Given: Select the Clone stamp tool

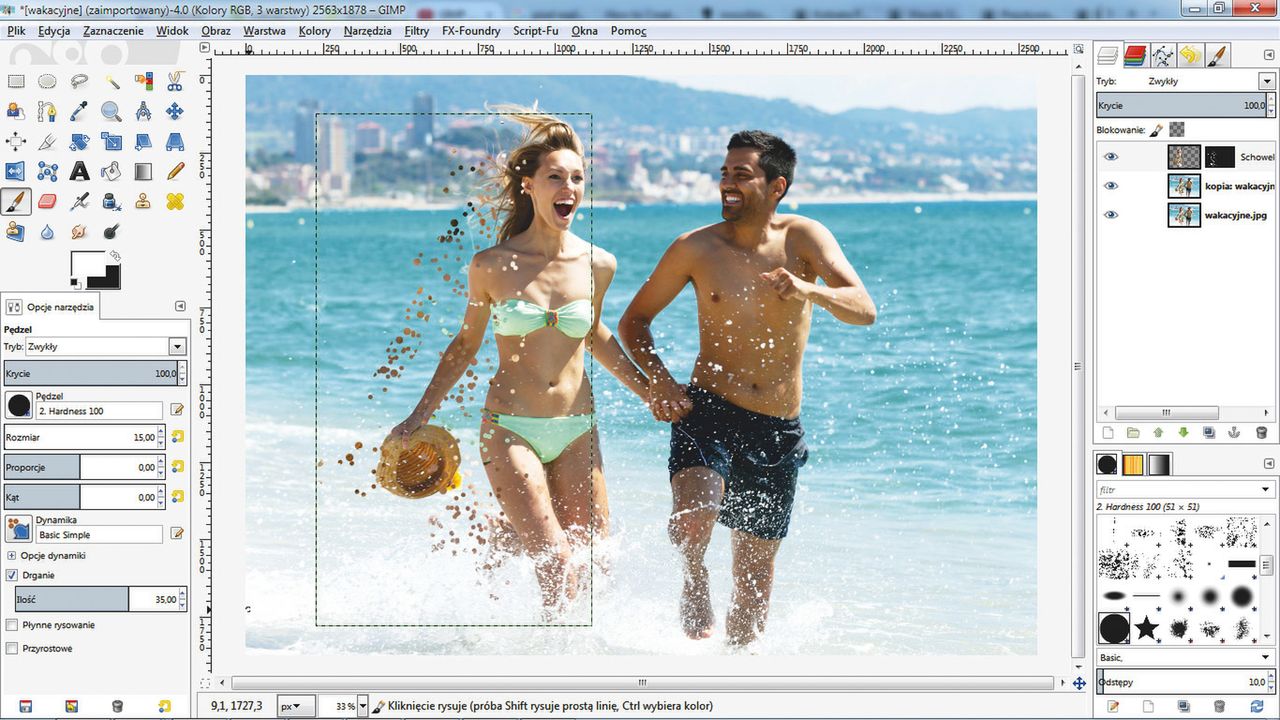Looking at the screenshot, I should tap(143, 202).
